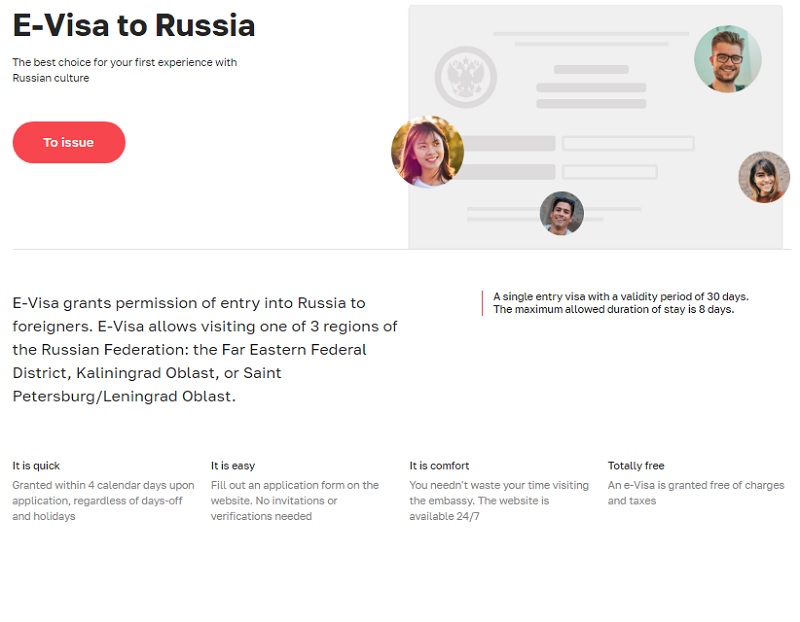Screen dimensions: 800x622
Task: Click the red To issue button
Action: tap(69, 142)
